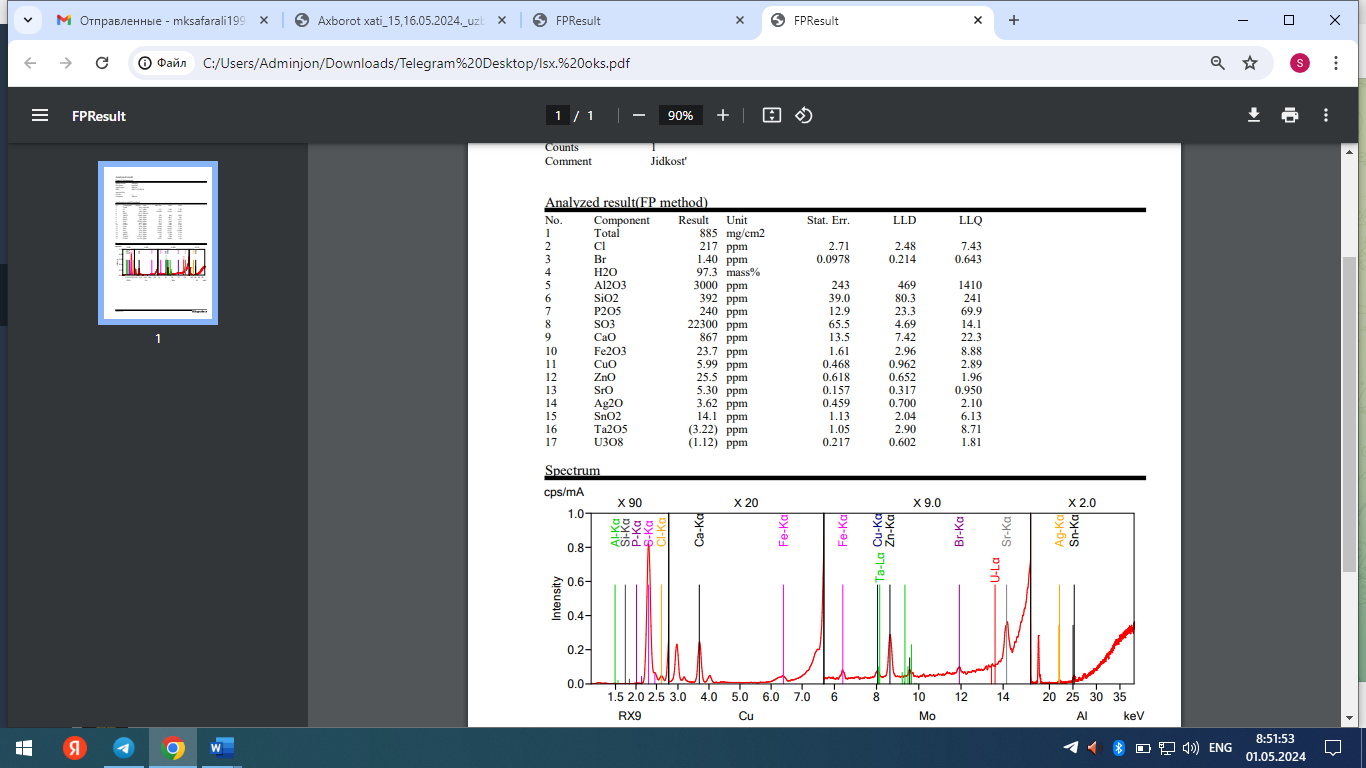This screenshot has height=768, width=1366.
Task: Rotate the document counterclockwise
Action: click(804, 115)
